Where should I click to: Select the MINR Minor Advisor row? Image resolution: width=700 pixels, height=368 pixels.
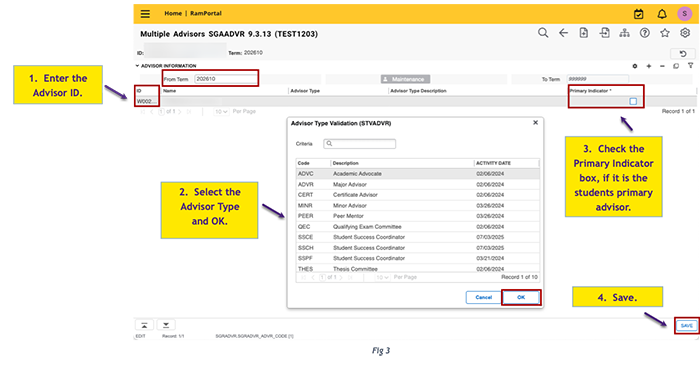417,205
